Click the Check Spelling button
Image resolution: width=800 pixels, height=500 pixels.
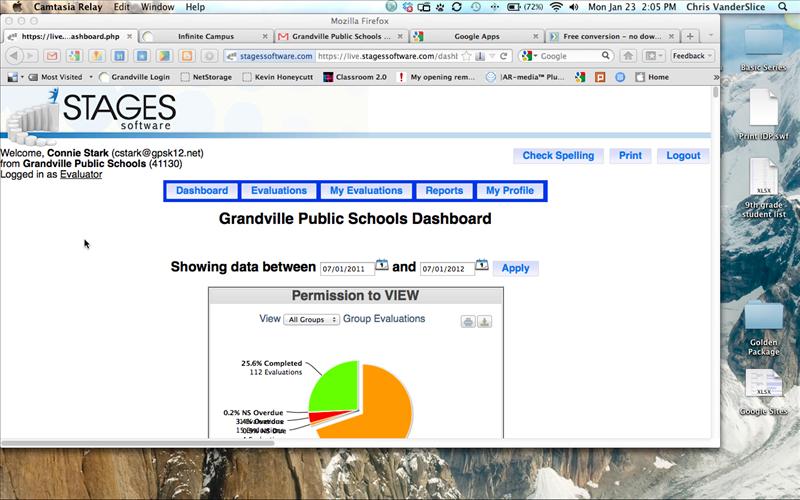click(x=558, y=156)
